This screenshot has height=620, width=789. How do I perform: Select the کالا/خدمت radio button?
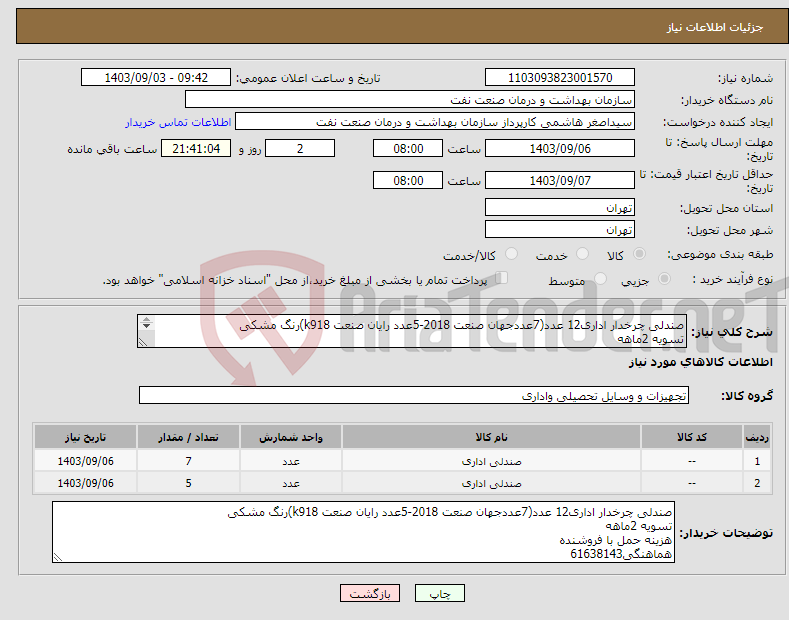pos(511,254)
